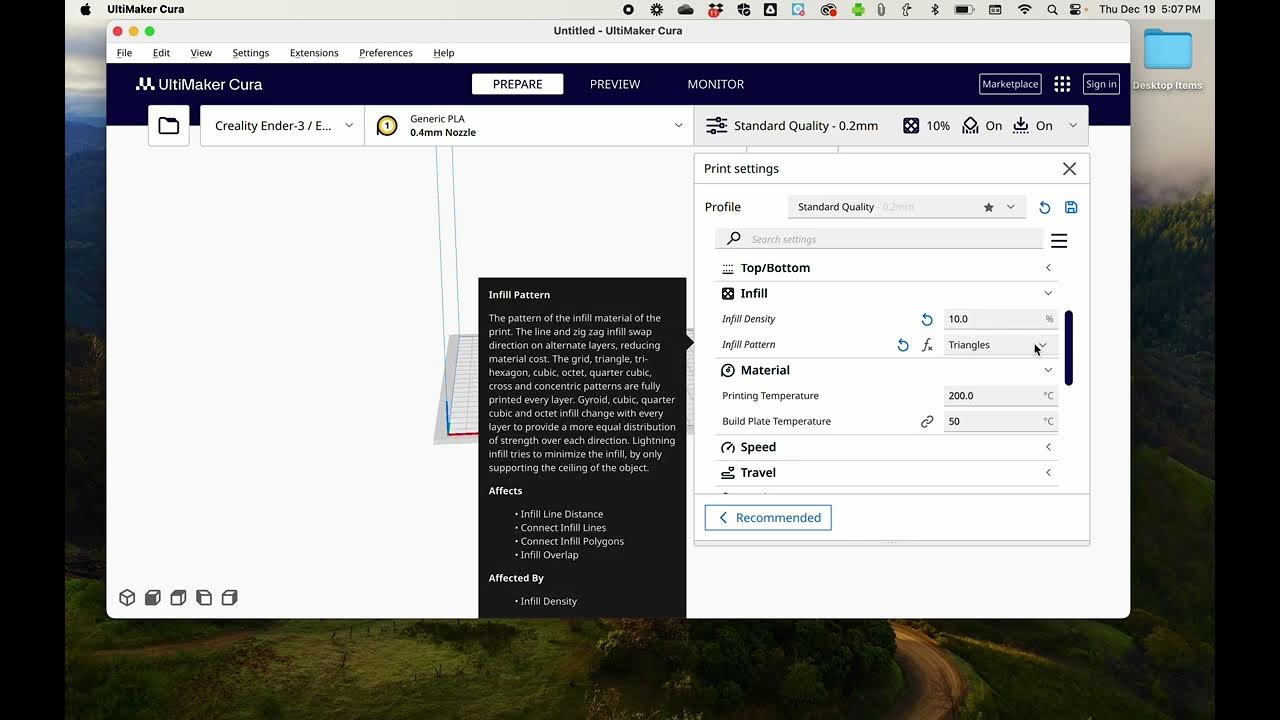This screenshot has height=720, width=1280.
Task: Click the Travel category icon
Action: click(728, 473)
